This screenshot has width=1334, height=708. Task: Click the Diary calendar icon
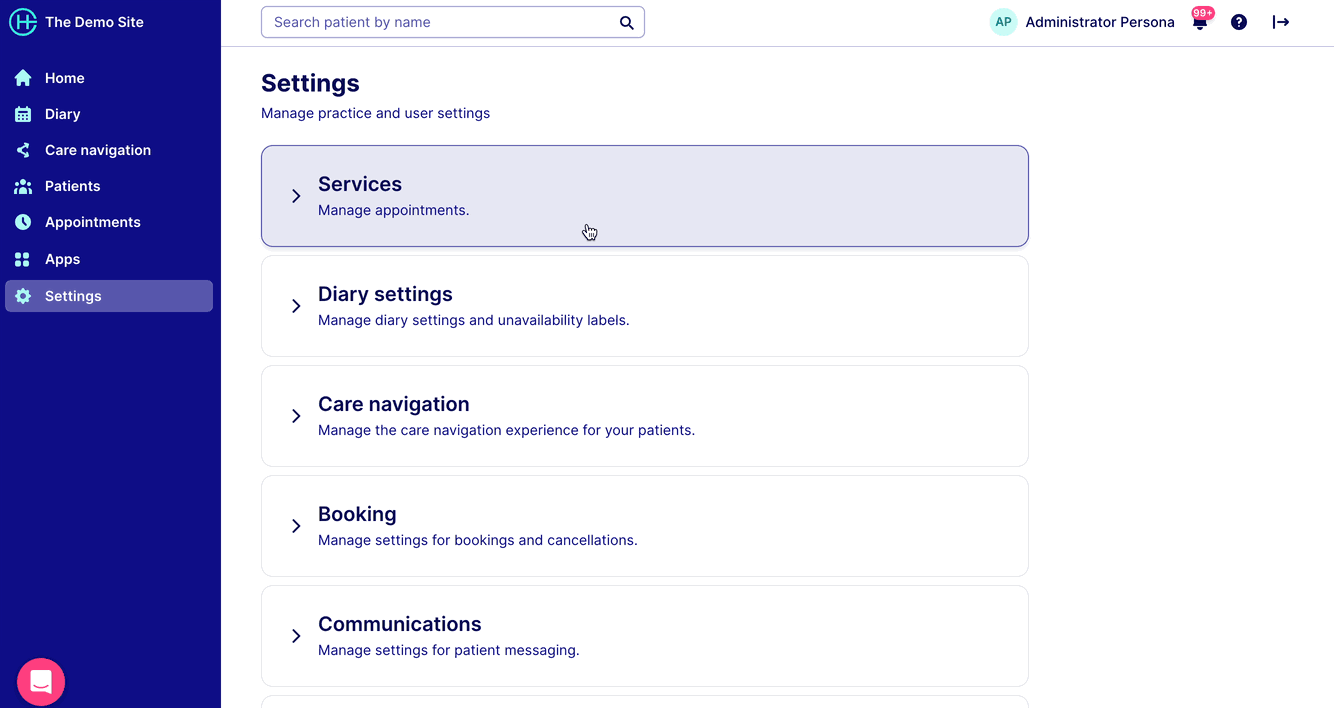(23, 114)
